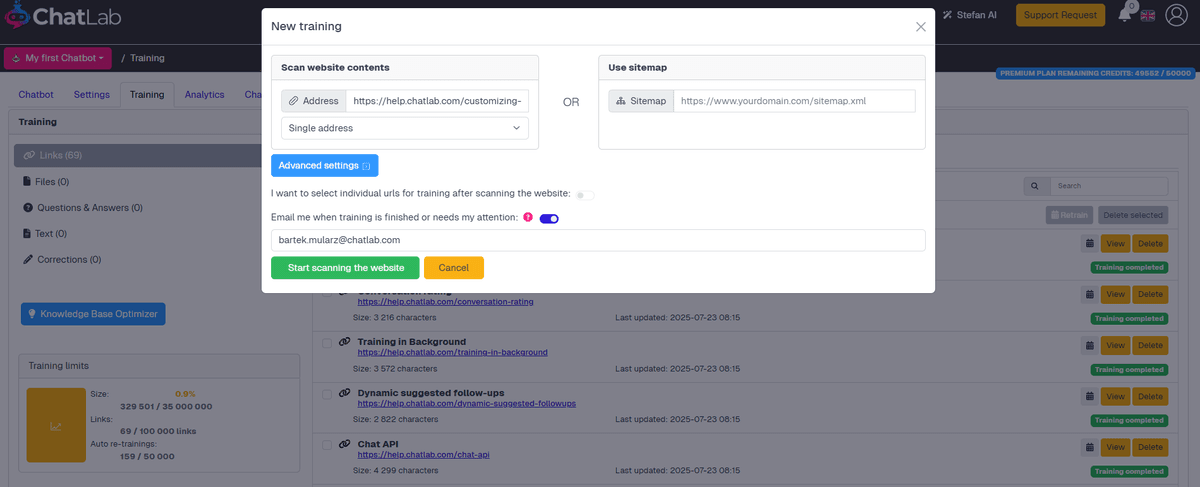The height and width of the screenshot is (487, 1200).
Task: Click Start scanning the website
Action: [345, 268]
